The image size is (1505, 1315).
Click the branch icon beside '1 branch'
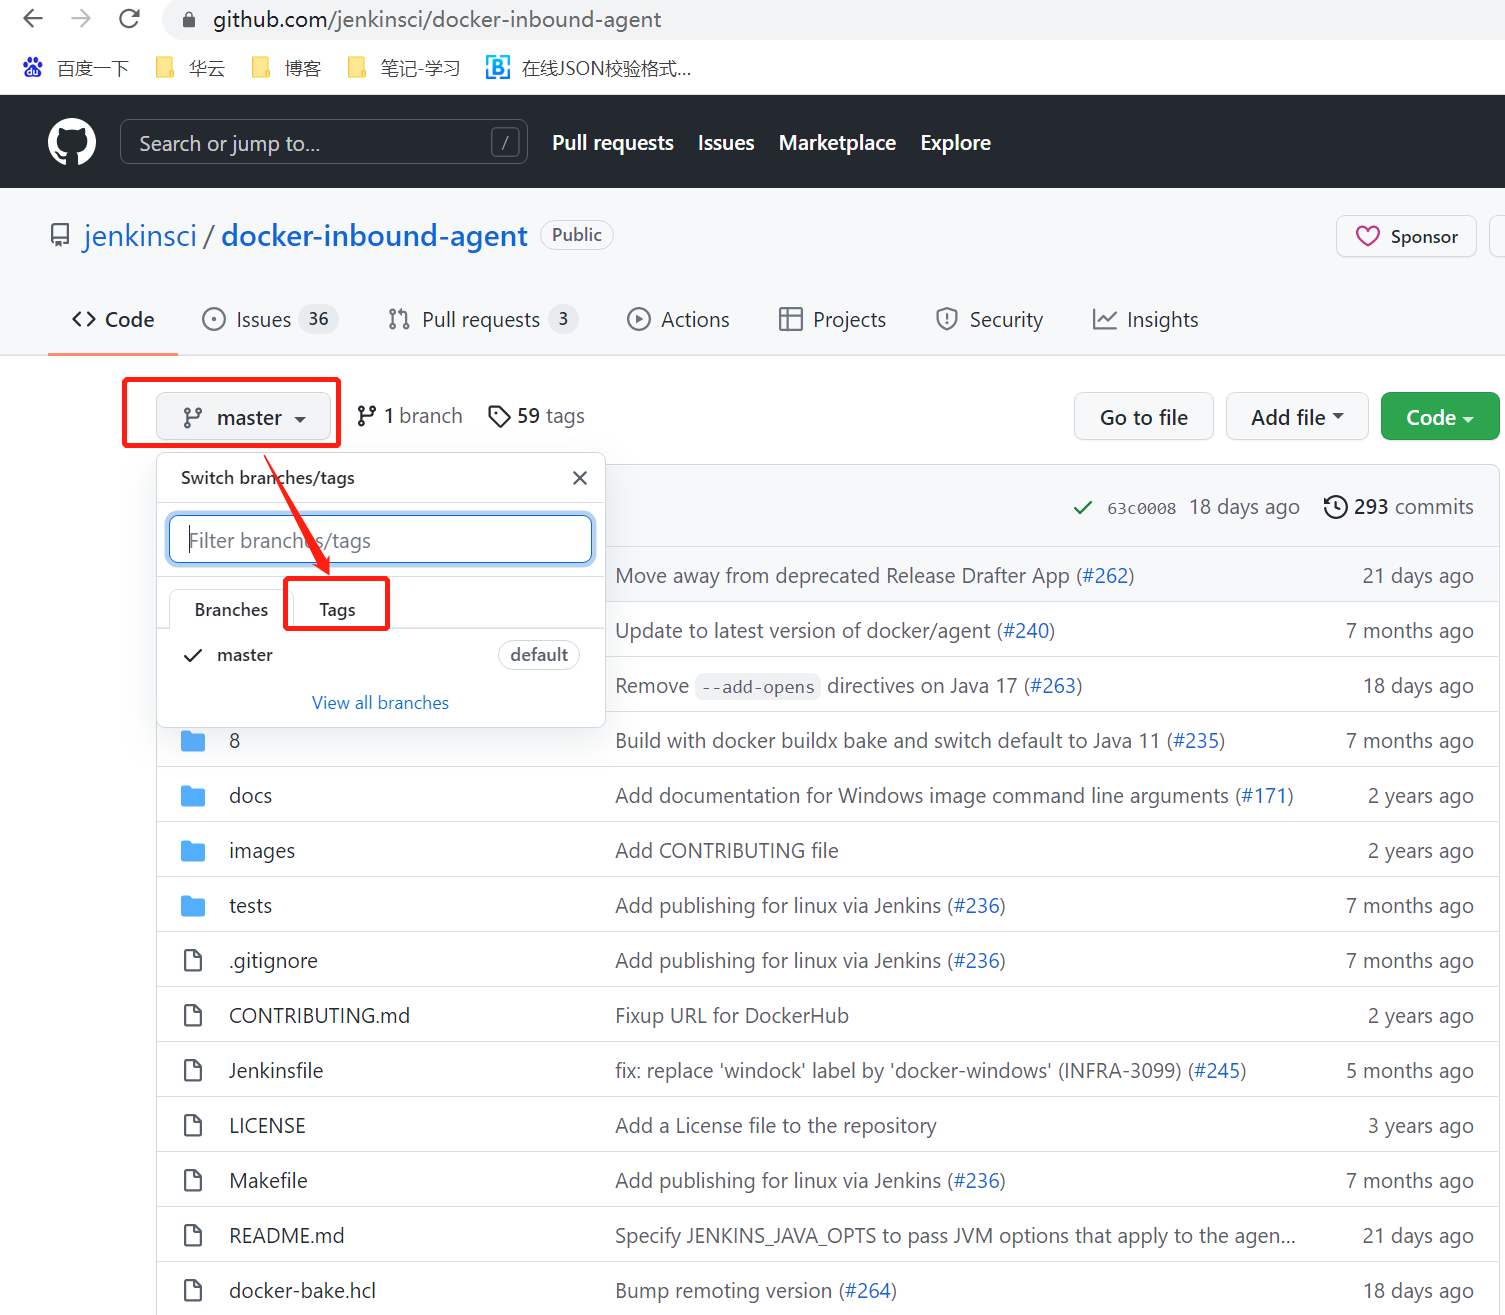(x=369, y=415)
